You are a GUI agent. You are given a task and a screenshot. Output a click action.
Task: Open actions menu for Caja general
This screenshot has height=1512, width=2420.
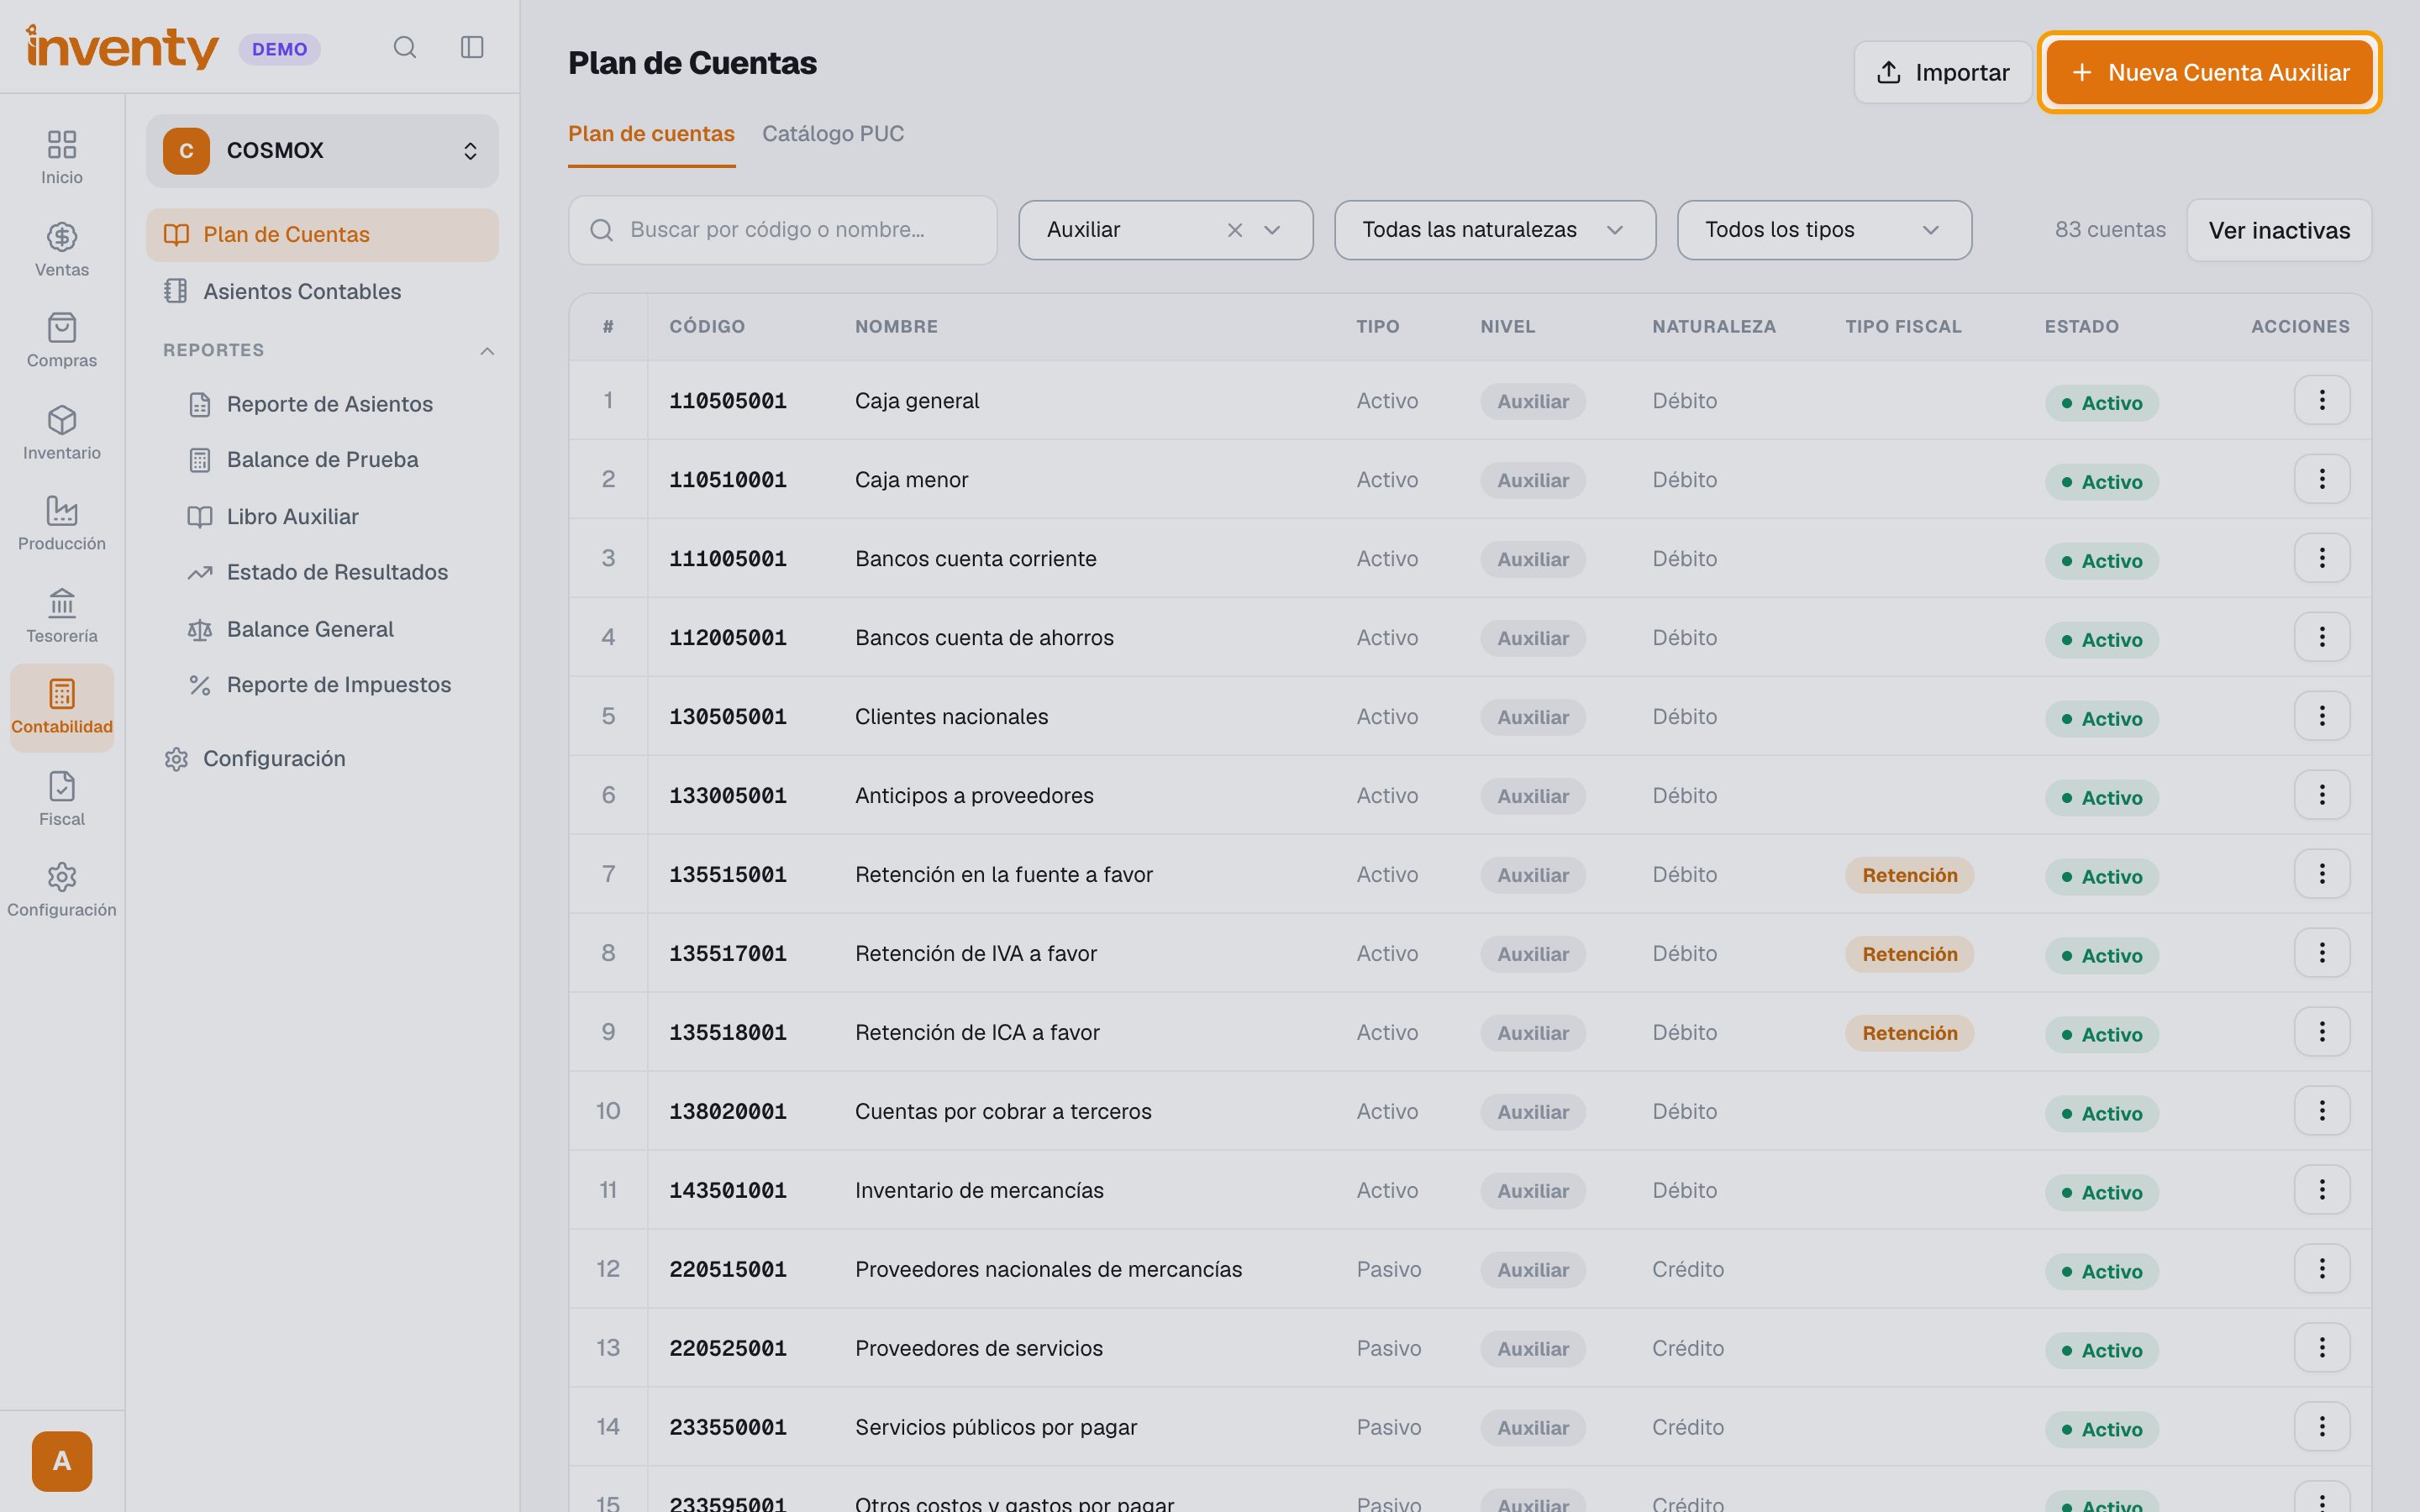2321,400
